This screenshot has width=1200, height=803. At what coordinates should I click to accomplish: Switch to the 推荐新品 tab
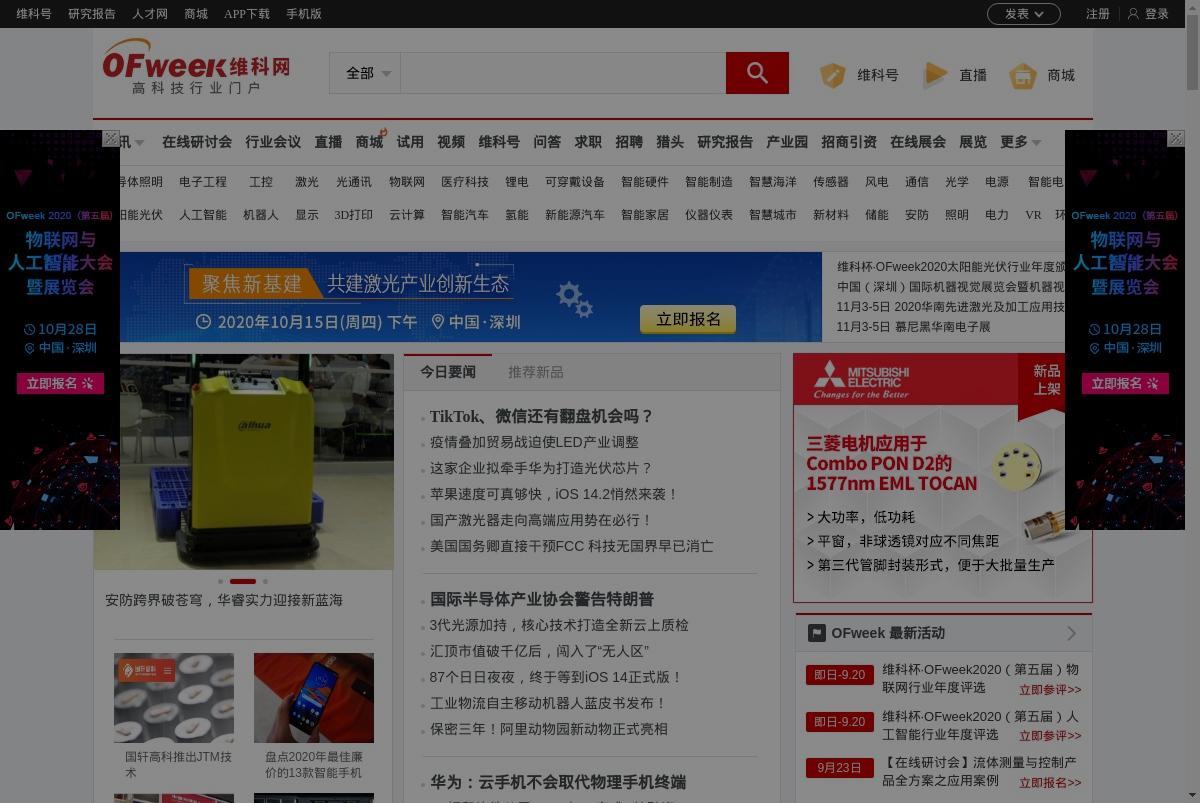[x=536, y=372]
